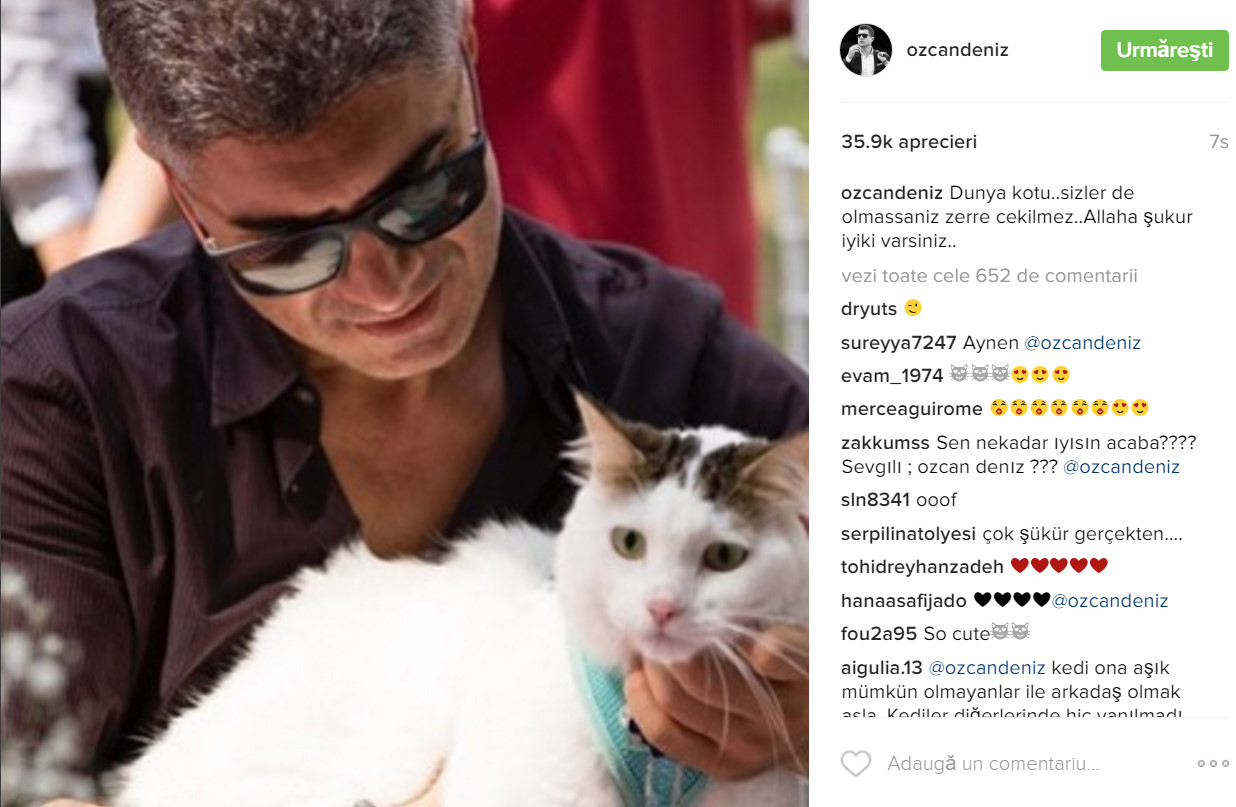Click the green Urmărești follow button

(x=1165, y=50)
